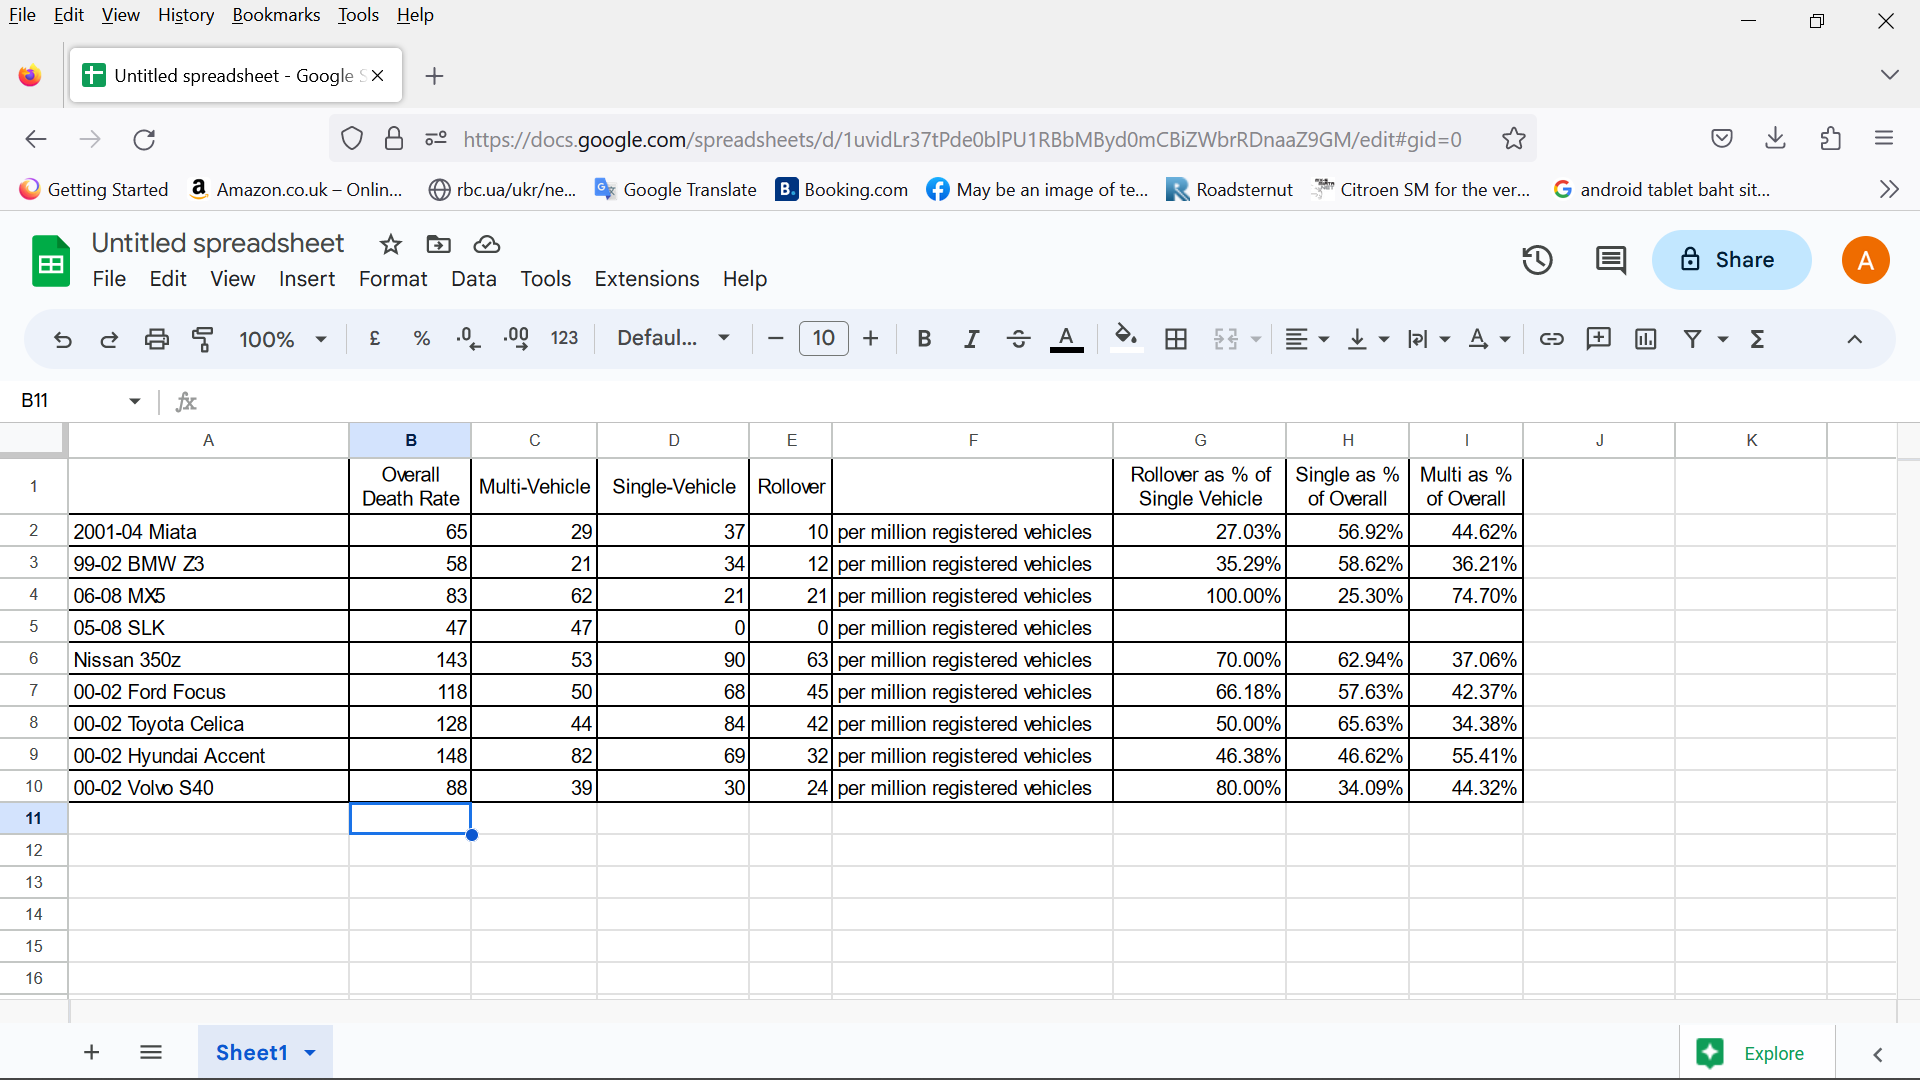Viewport: 1920px width, 1080px height.
Task: Reload the page in Firefox
Action: pos(144,139)
